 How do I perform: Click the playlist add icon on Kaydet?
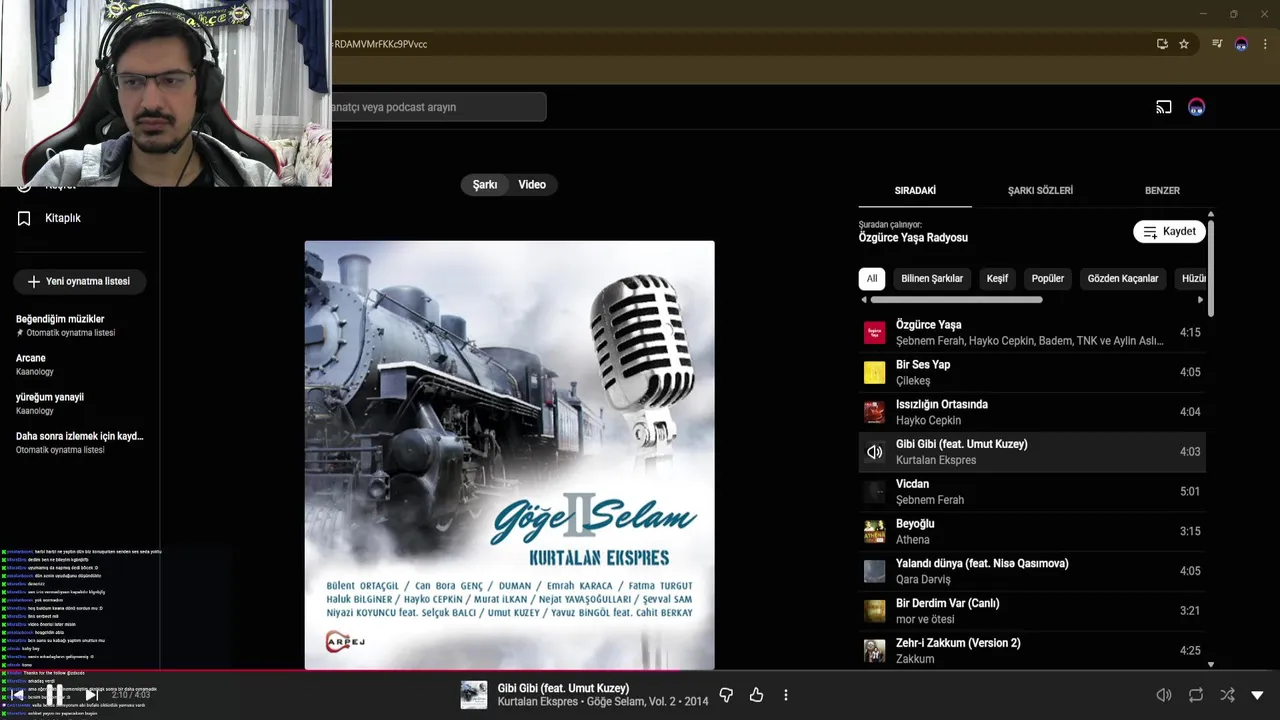(x=1151, y=231)
